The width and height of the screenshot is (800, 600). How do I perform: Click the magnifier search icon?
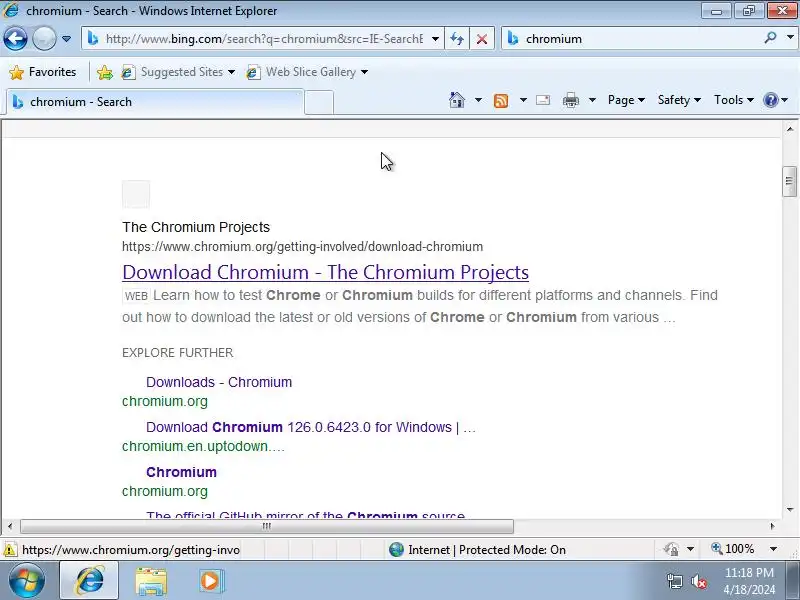[770, 38]
